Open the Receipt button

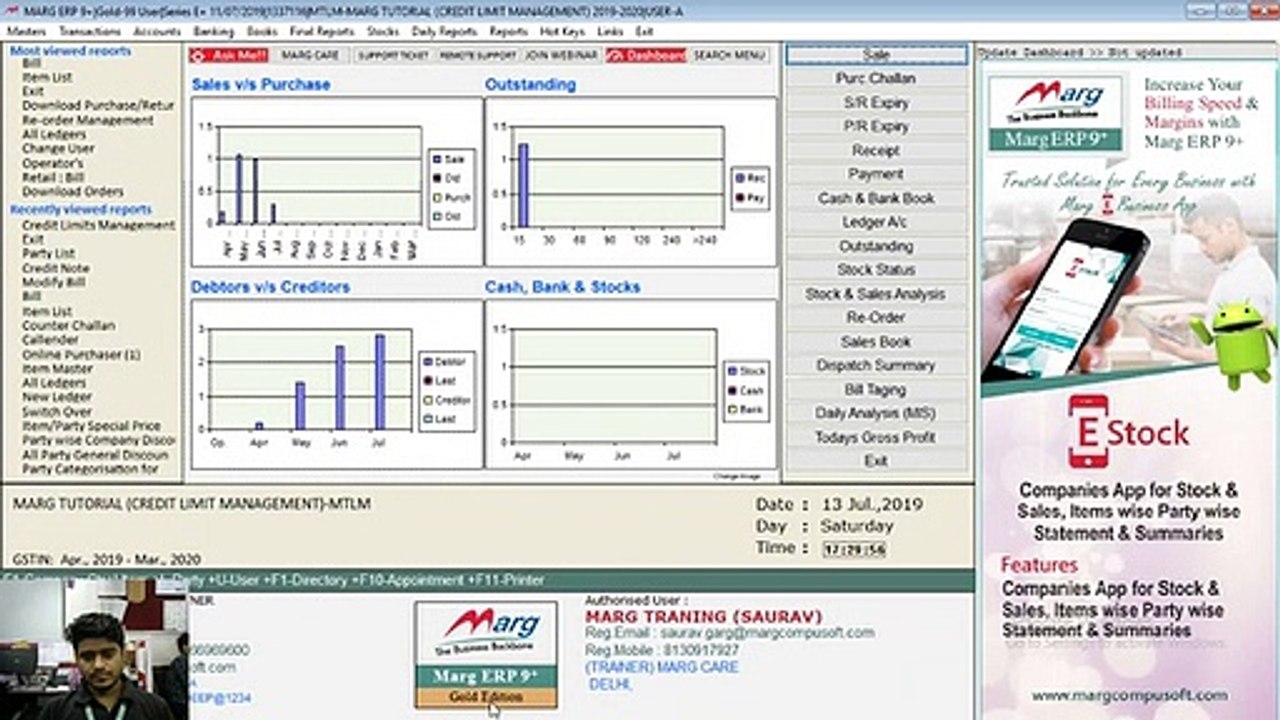[876, 150]
